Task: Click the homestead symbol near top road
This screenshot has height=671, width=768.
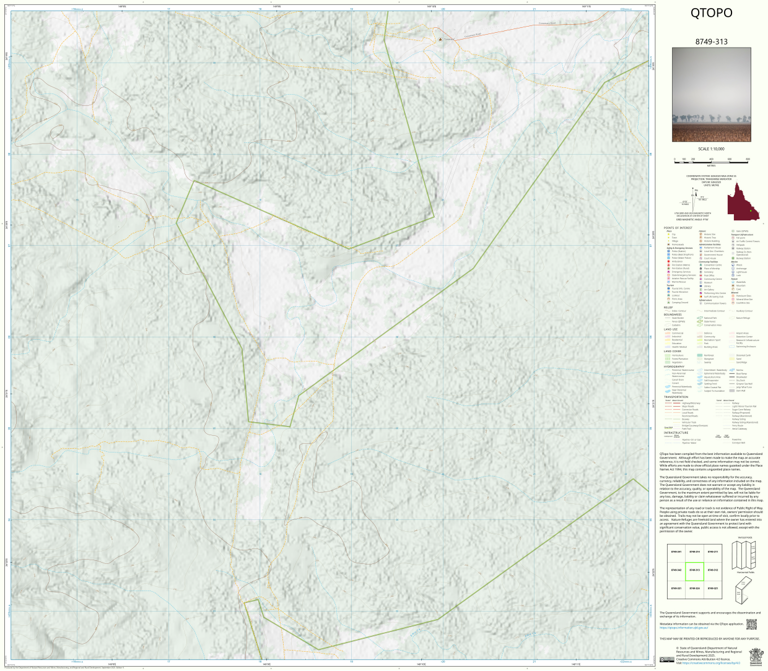Action: coord(440,39)
